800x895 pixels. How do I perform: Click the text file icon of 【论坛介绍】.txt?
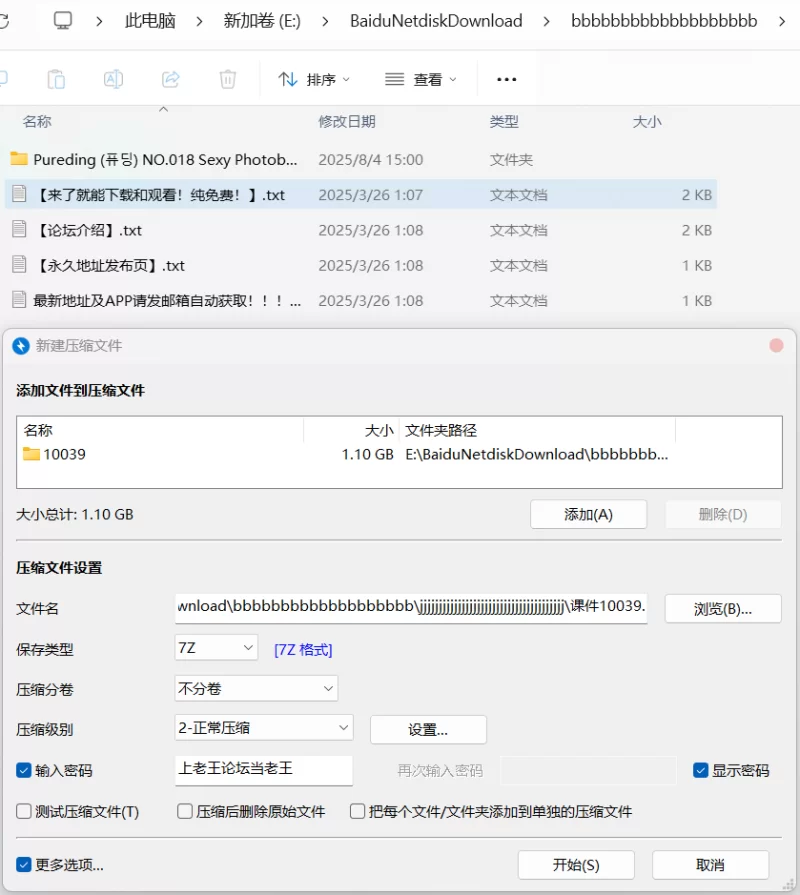(19, 229)
